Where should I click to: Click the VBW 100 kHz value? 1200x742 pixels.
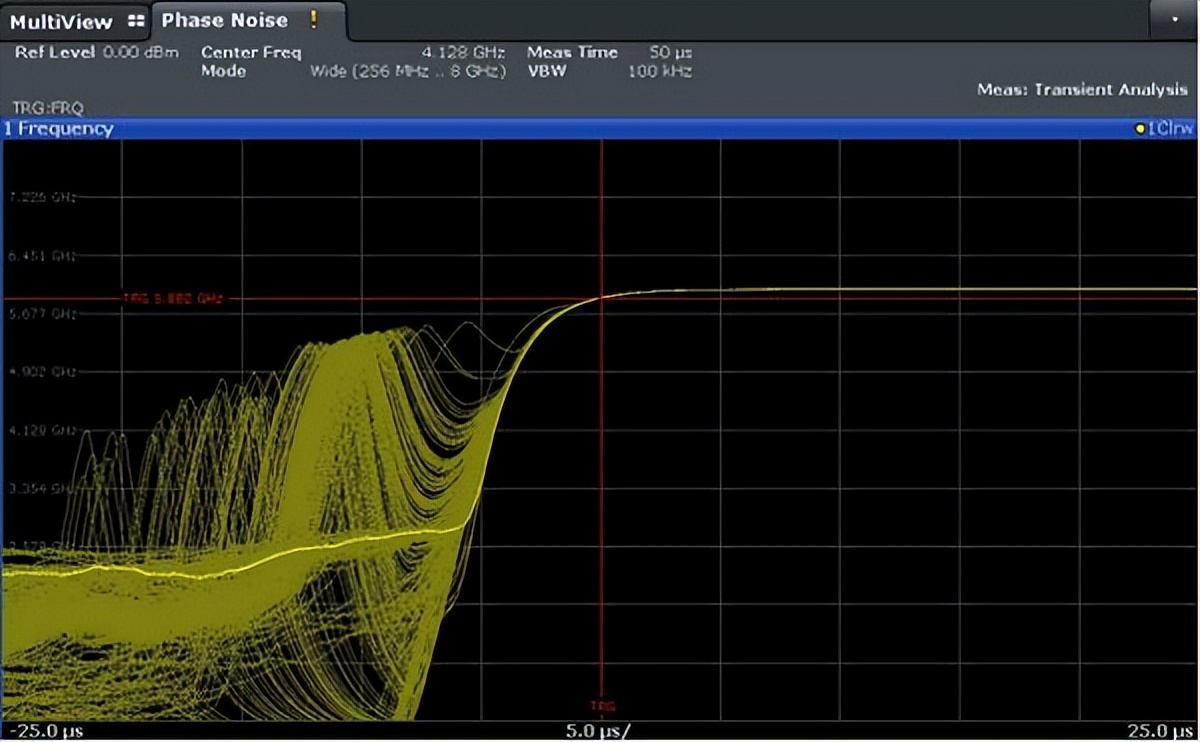pos(659,71)
